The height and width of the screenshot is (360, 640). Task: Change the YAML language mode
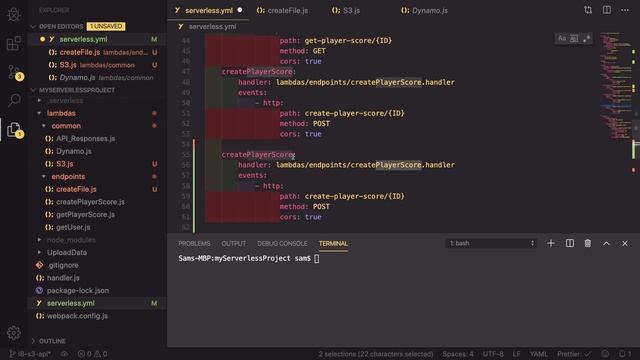point(538,354)
